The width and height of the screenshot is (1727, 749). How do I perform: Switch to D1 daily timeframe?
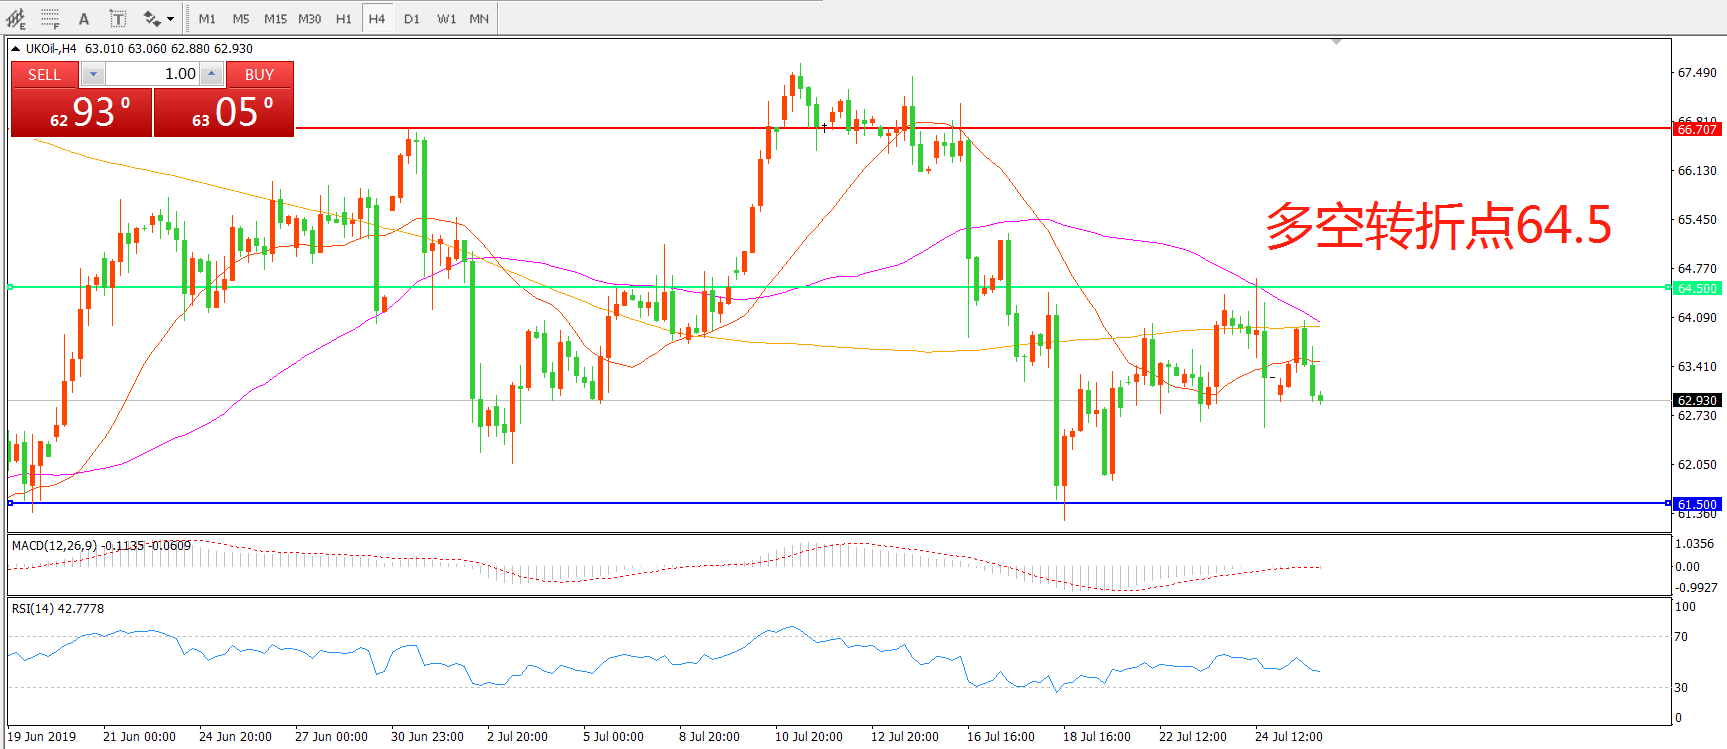pos(411,18)
